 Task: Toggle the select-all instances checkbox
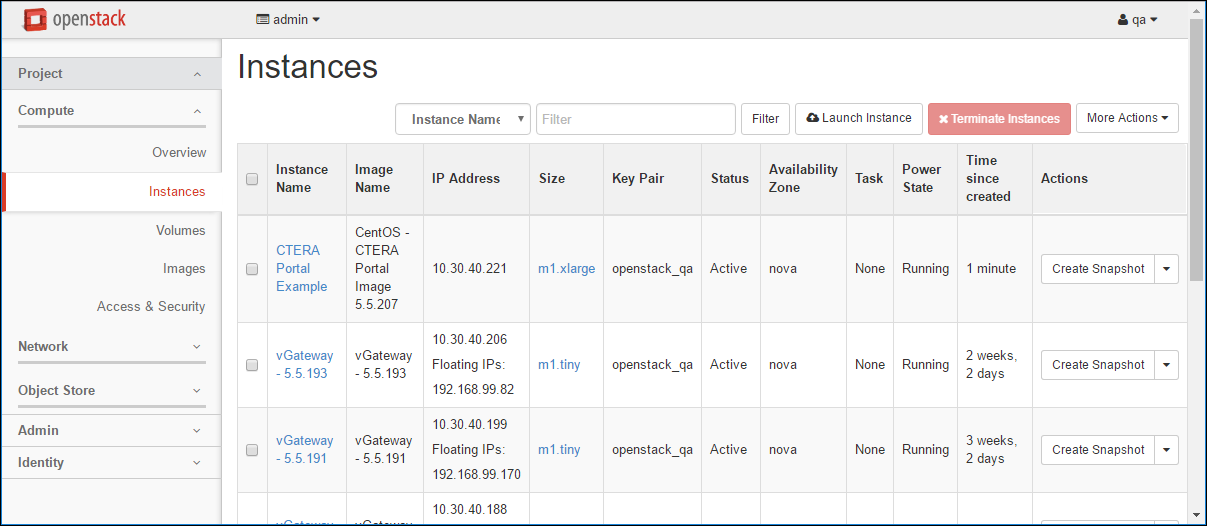pyautogui.click(x=252, y=179)
